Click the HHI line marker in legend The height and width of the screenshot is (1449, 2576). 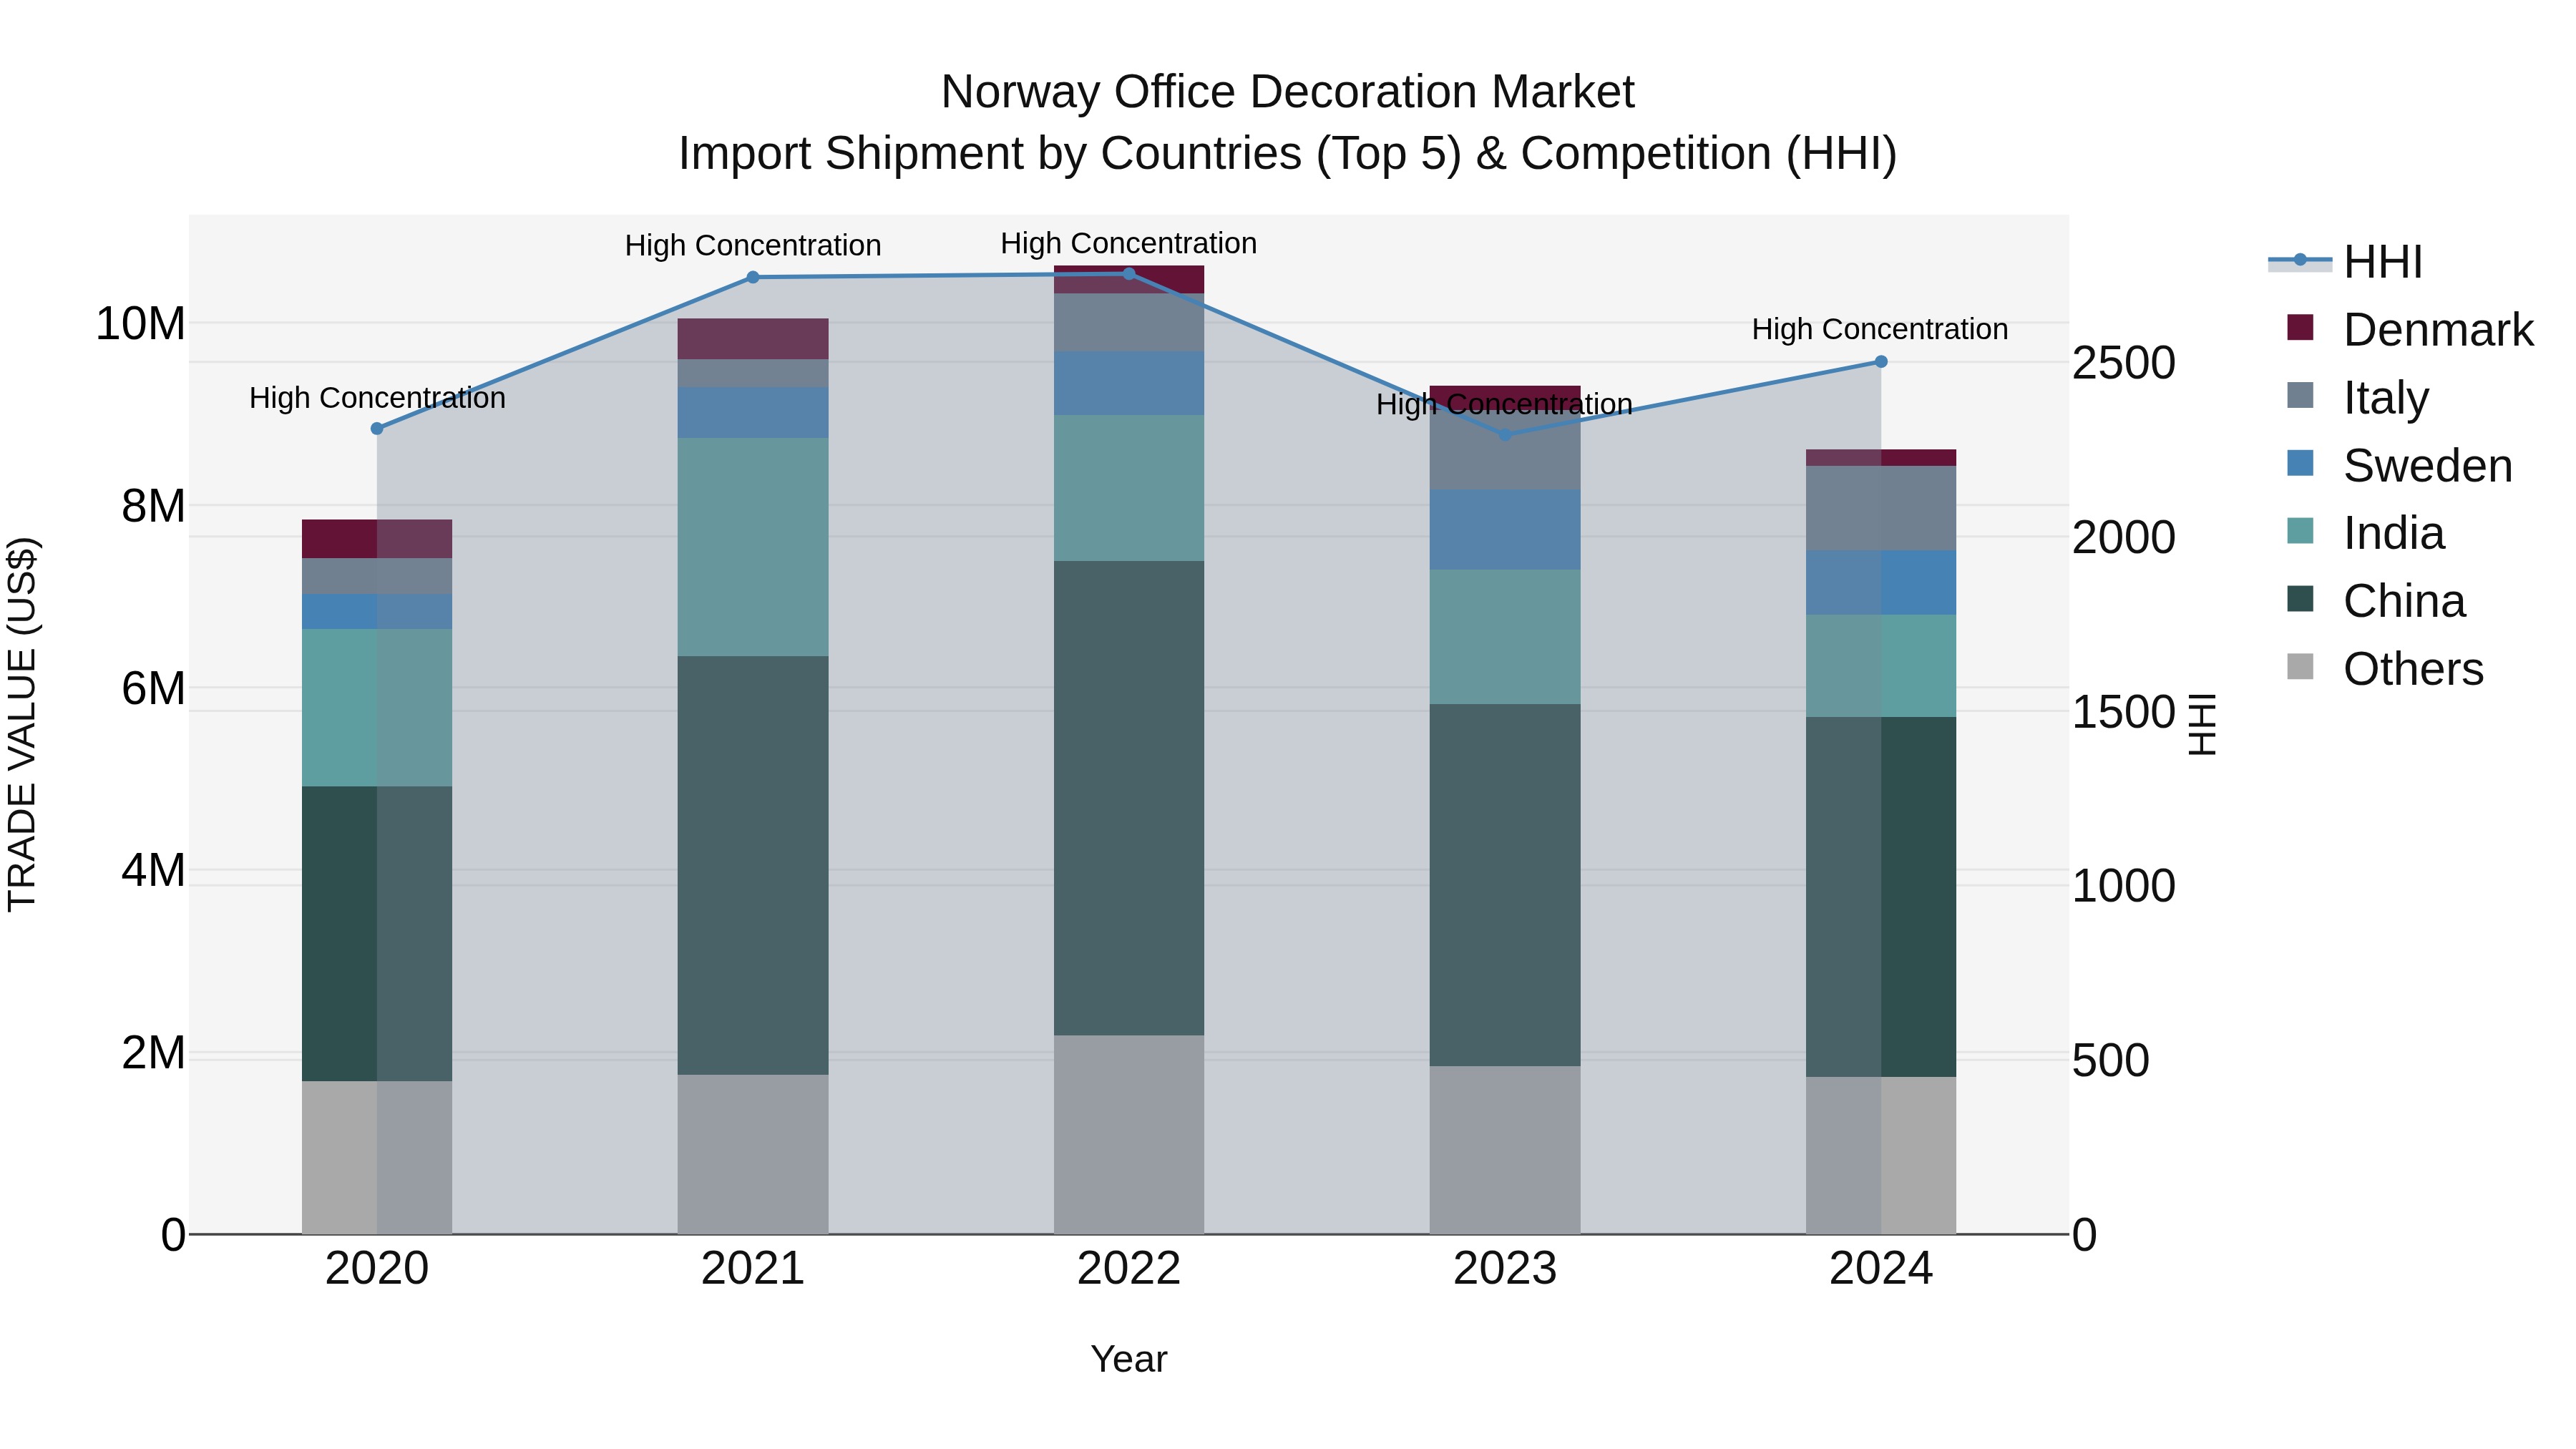2300,260
